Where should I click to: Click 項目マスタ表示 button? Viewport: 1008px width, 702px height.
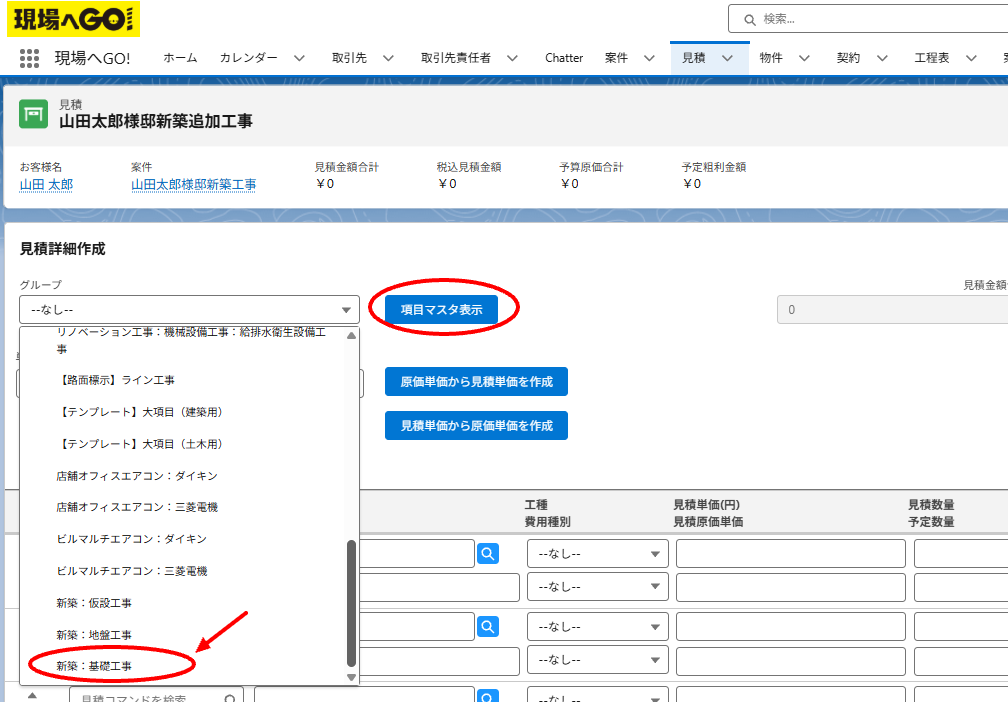(442, 310)
